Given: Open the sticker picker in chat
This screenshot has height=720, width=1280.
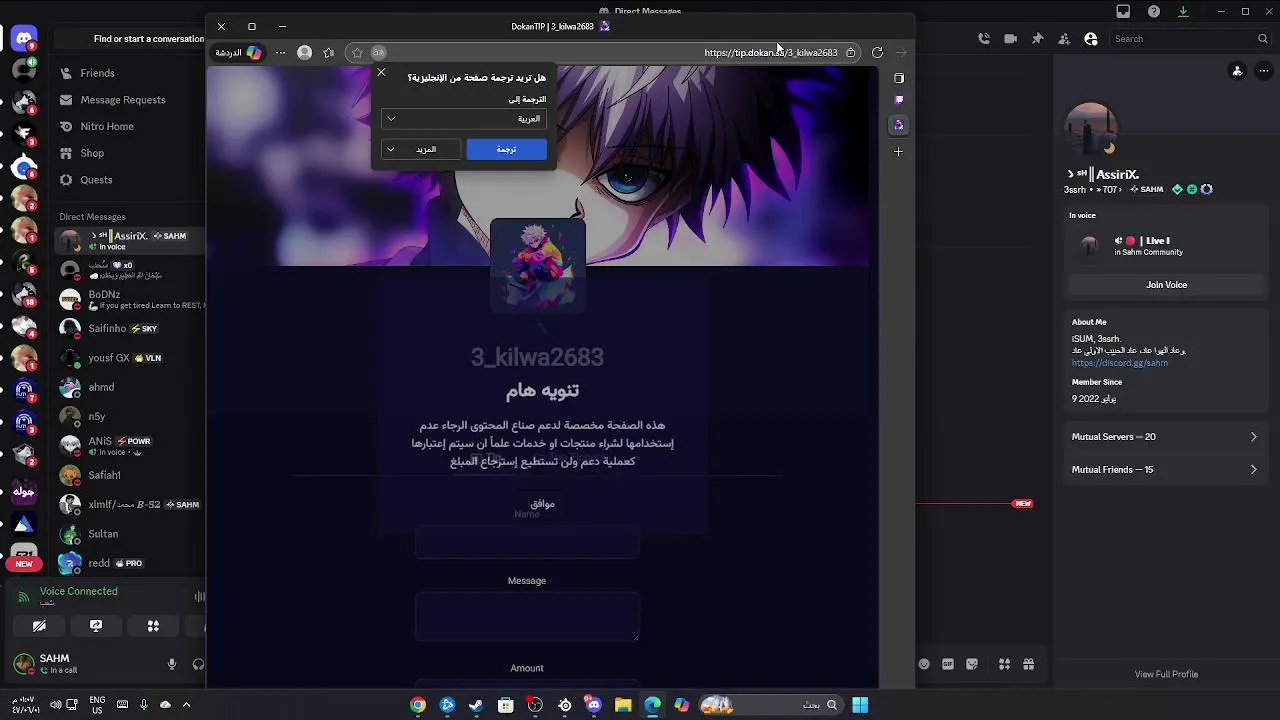Looking at the screenshot, I should 972,664.
